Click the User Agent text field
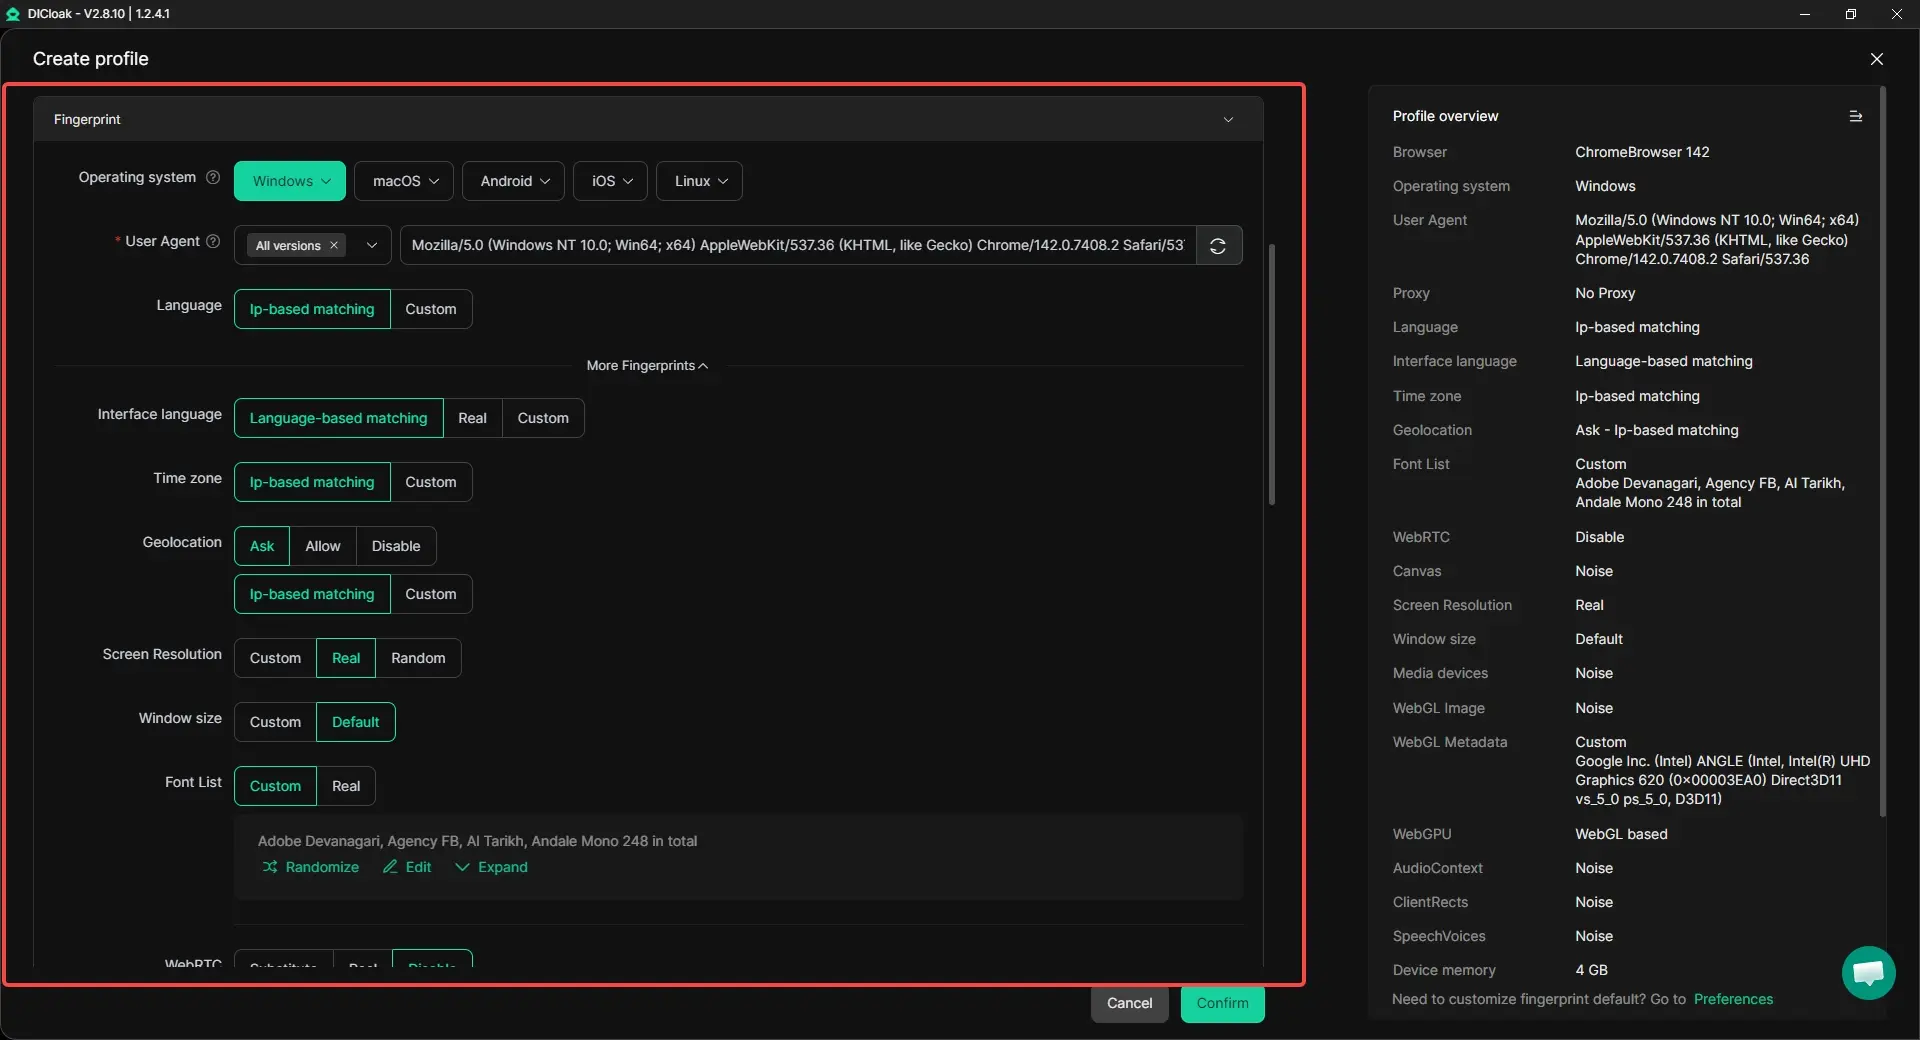Viewport: 1920px width, 1040px height. pos(797,246)
